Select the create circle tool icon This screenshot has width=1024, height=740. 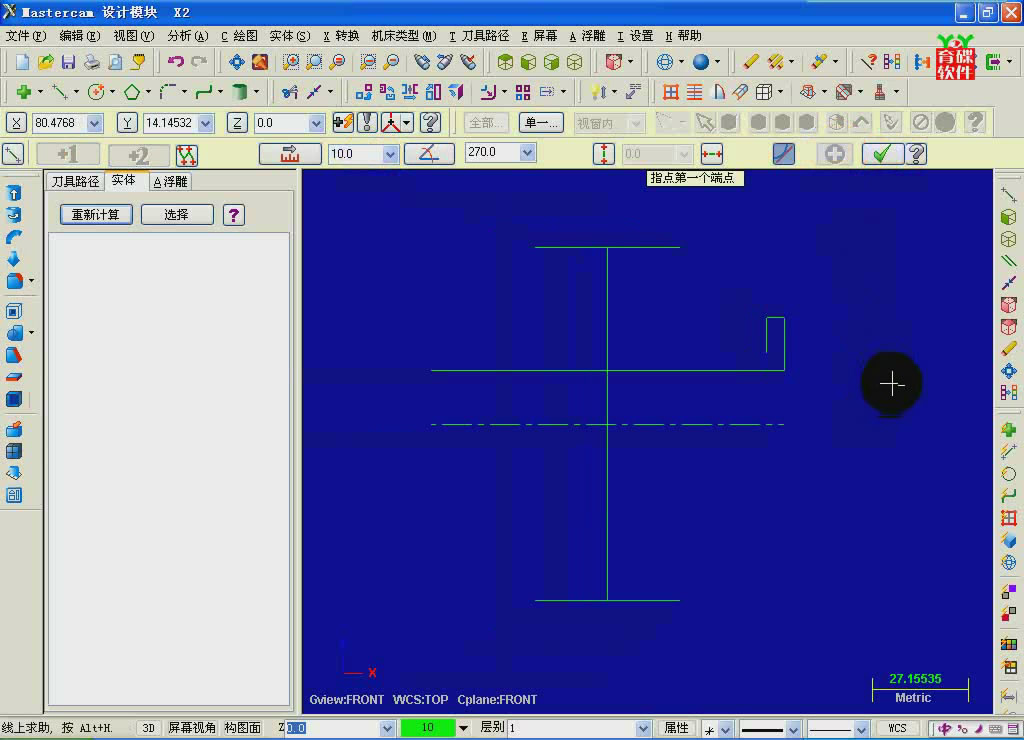click(96, 92)
